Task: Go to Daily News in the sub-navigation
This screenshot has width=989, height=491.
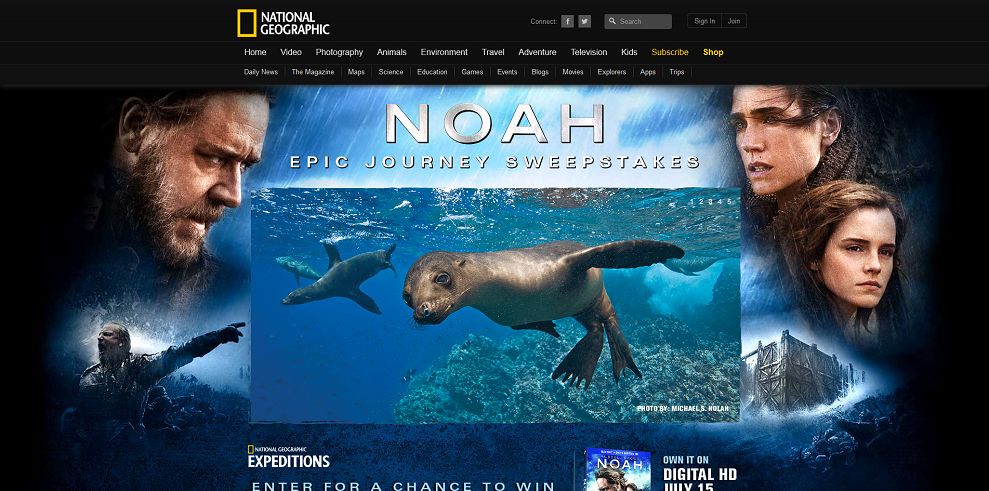Action: click(261, 72)
